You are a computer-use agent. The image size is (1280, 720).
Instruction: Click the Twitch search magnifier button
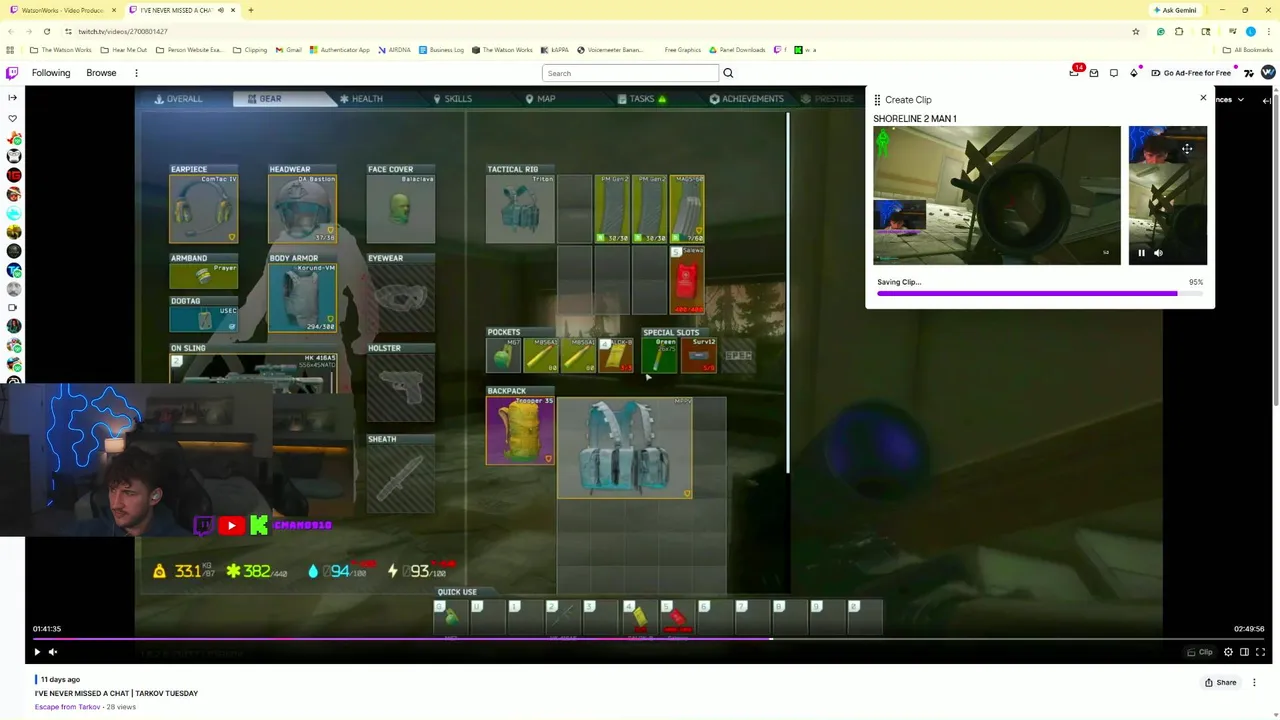click(x=728, y=73)
